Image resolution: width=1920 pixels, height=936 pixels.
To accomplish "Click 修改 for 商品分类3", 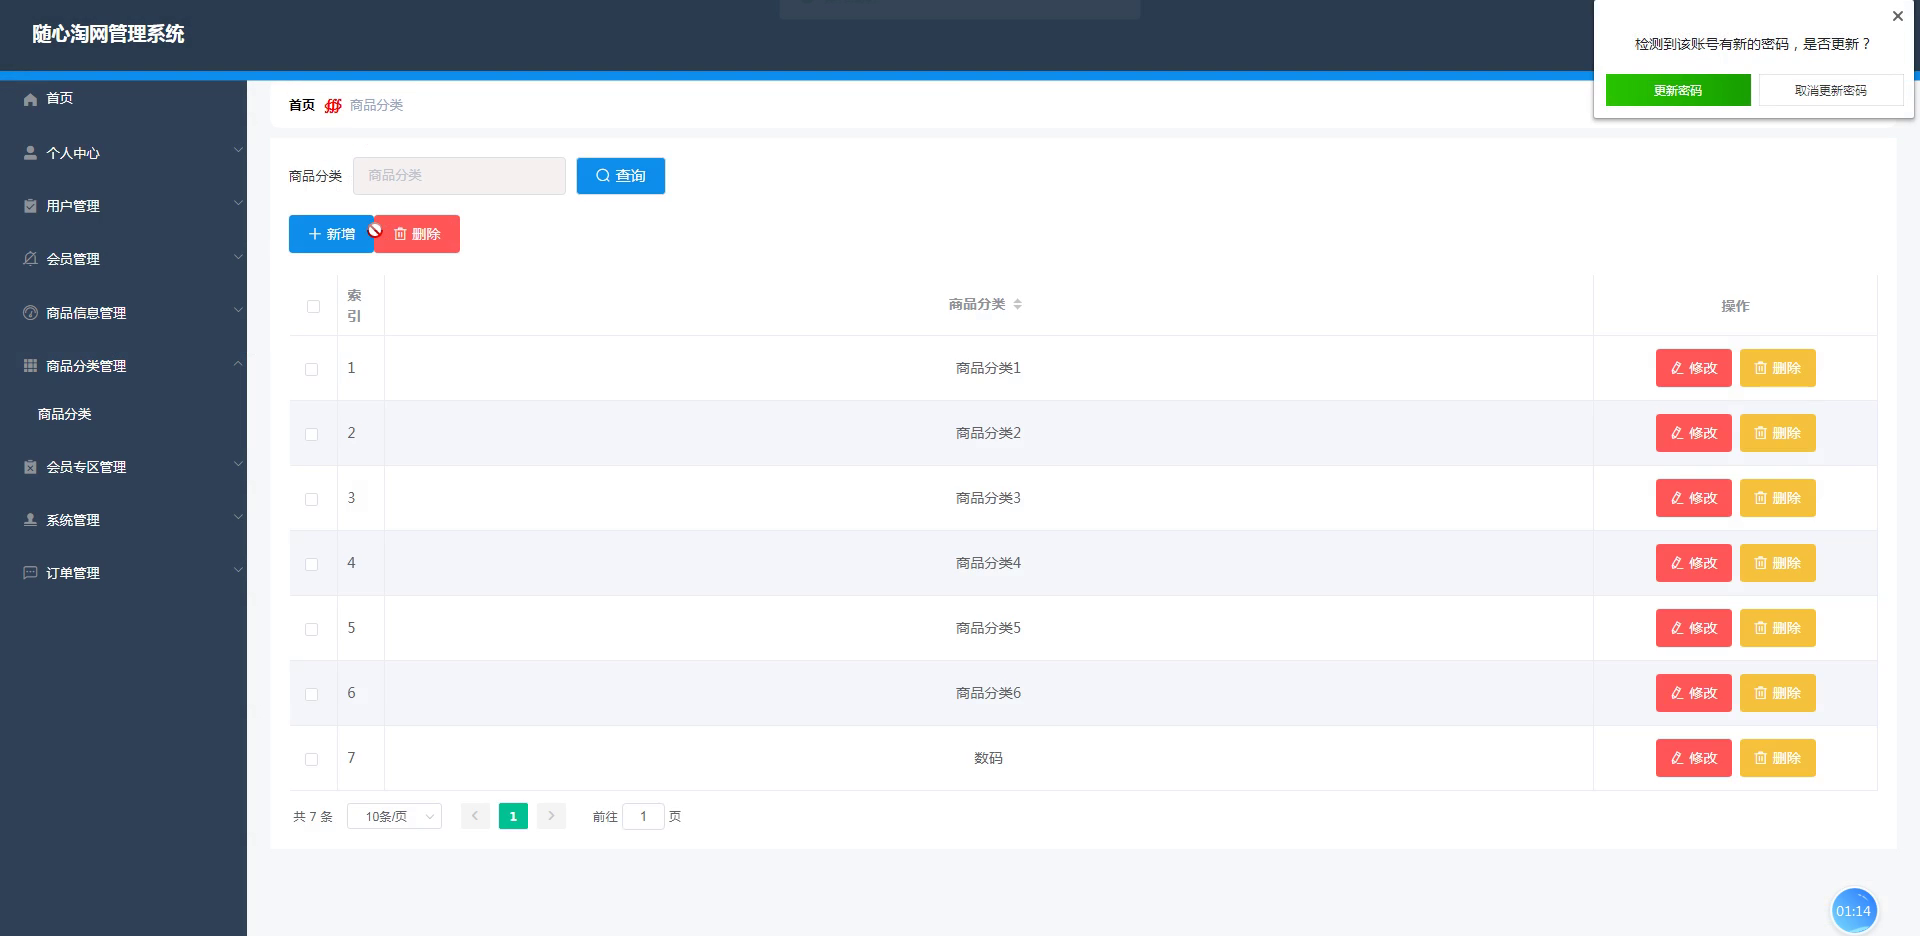I will click(x=1693, y=498).
